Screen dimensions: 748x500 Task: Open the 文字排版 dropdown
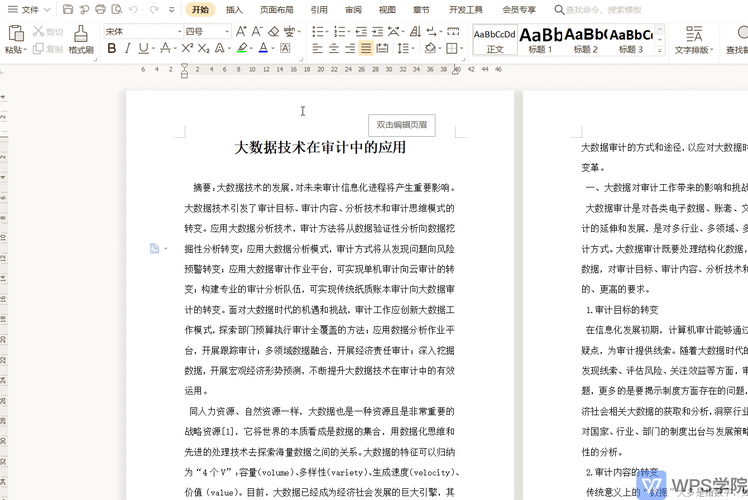click(x=694, y=40)
